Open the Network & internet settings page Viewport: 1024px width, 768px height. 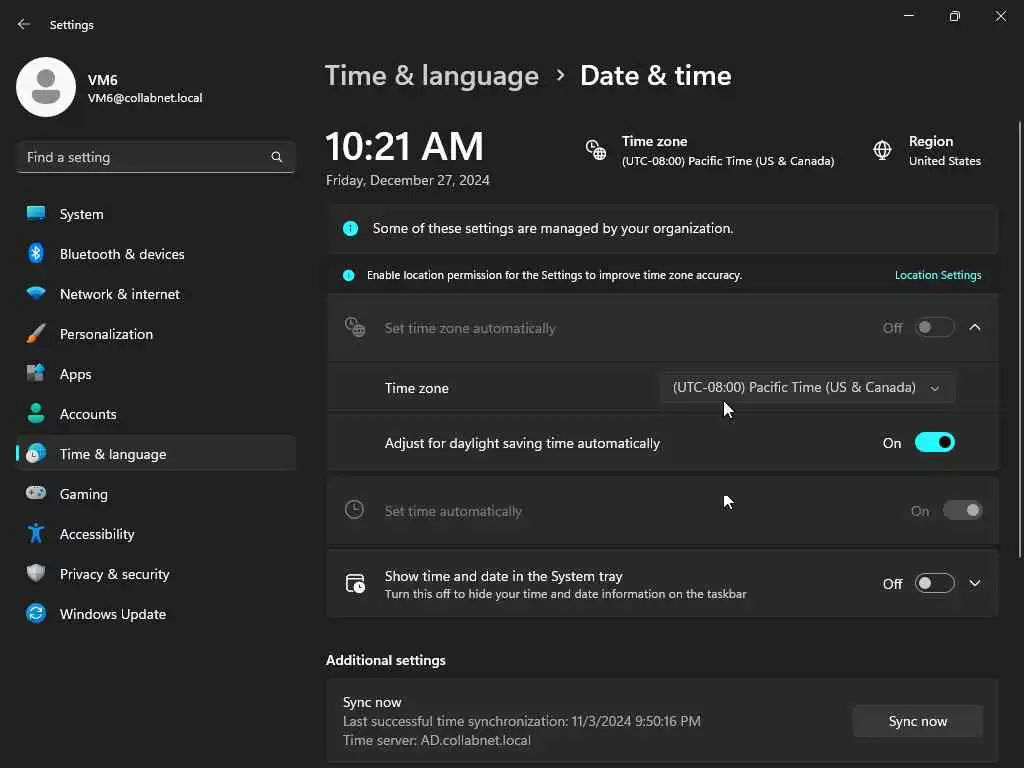120,294
